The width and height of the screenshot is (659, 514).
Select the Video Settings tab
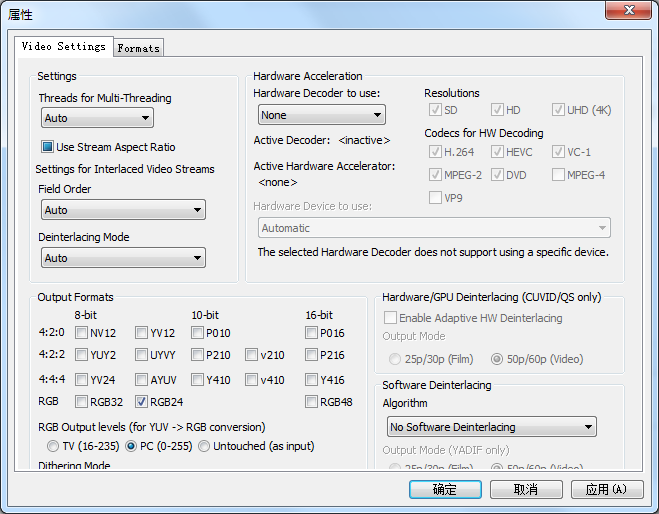(x=63, y=46)
